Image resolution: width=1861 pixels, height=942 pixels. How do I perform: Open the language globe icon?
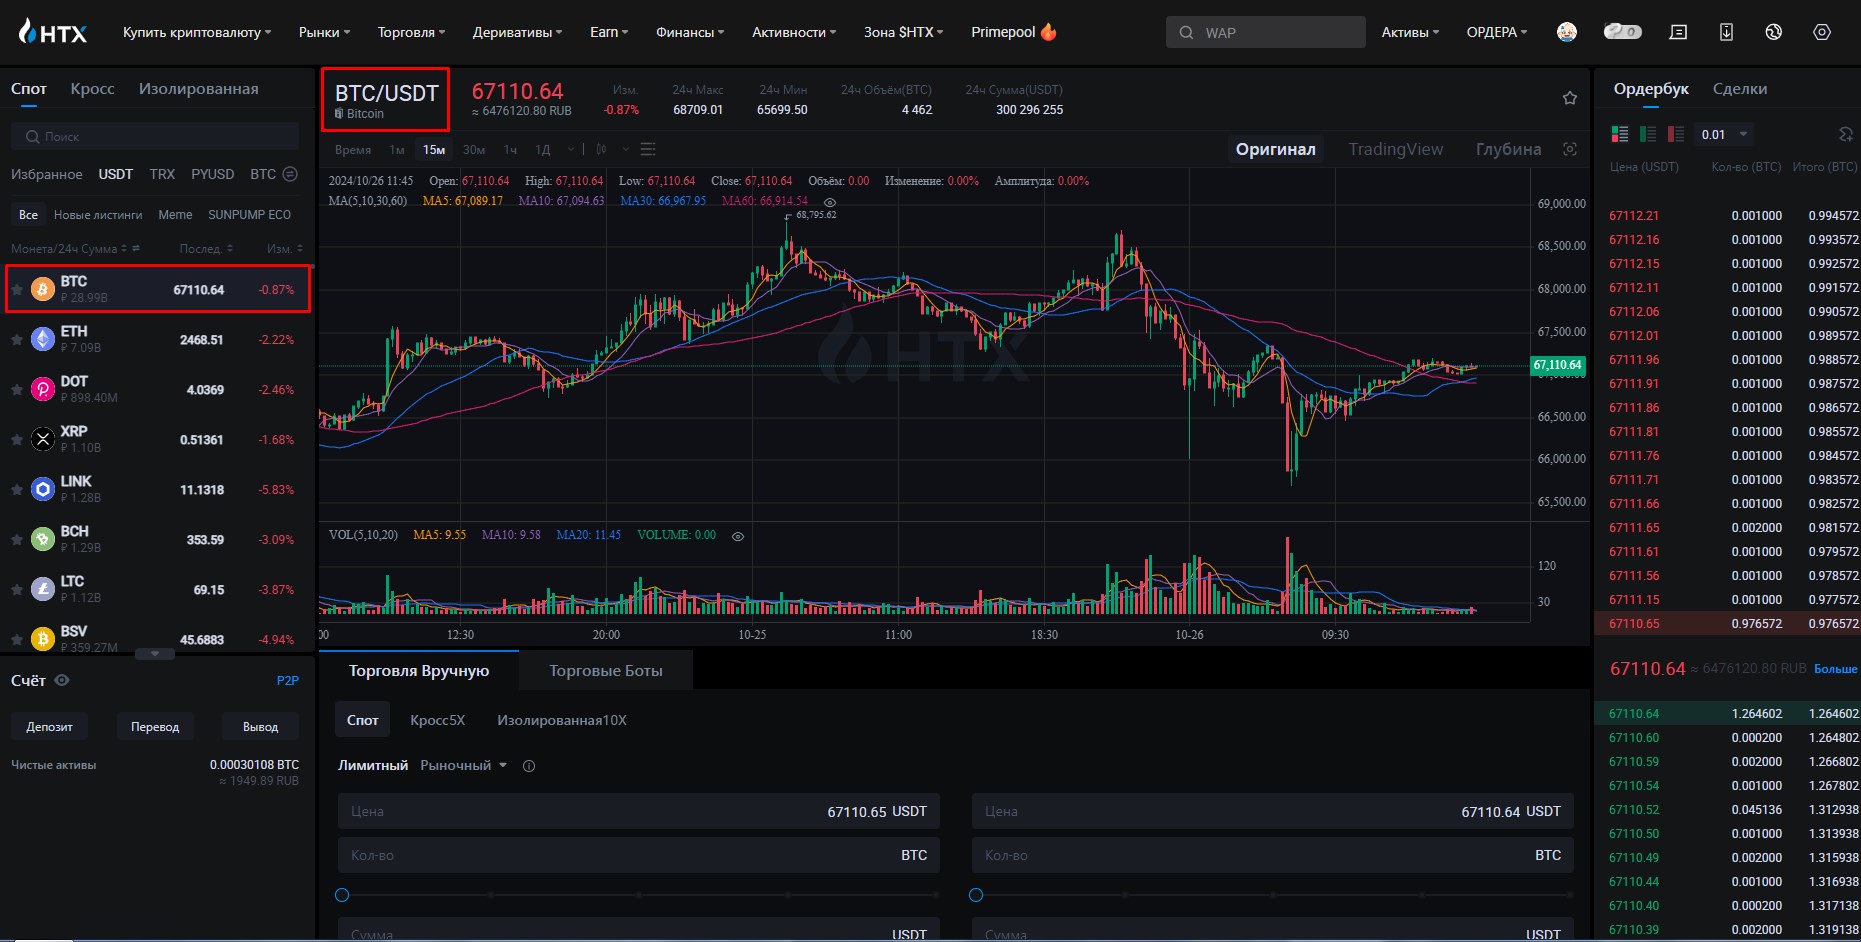click(x=1774, y=32)
